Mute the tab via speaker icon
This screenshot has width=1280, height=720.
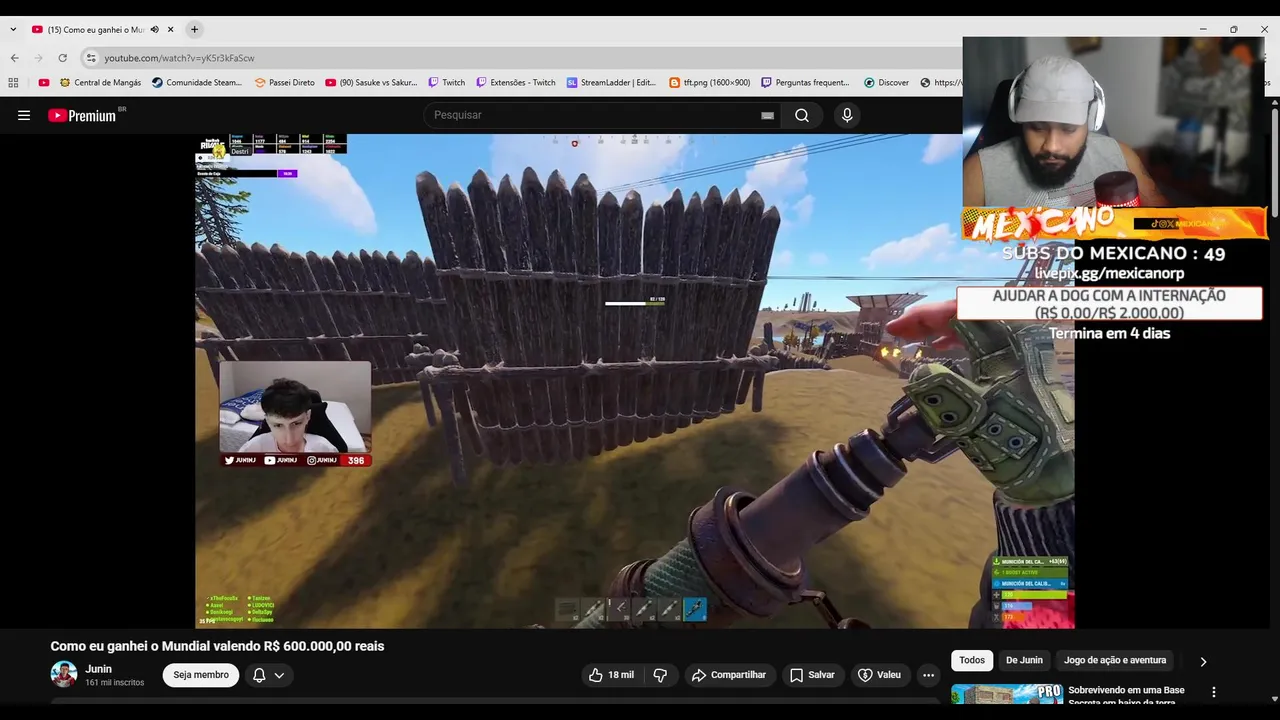point(154,30)
